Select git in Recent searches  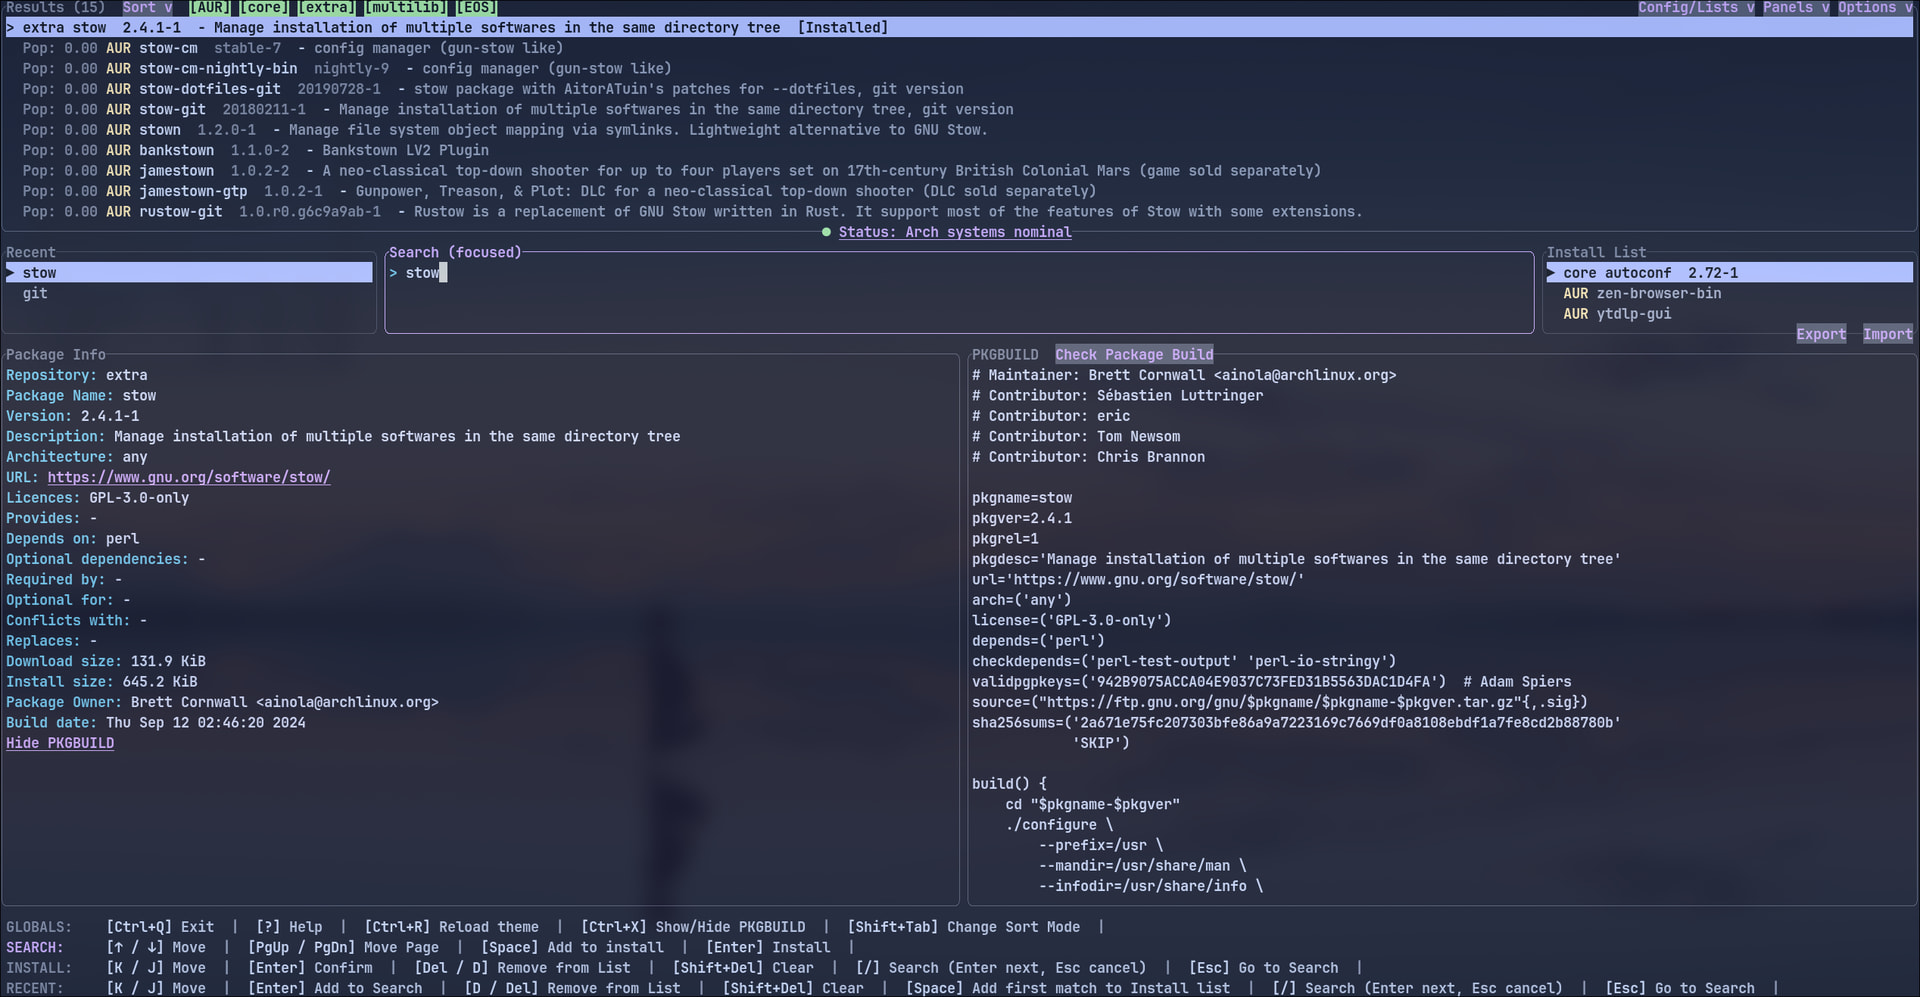35,293
